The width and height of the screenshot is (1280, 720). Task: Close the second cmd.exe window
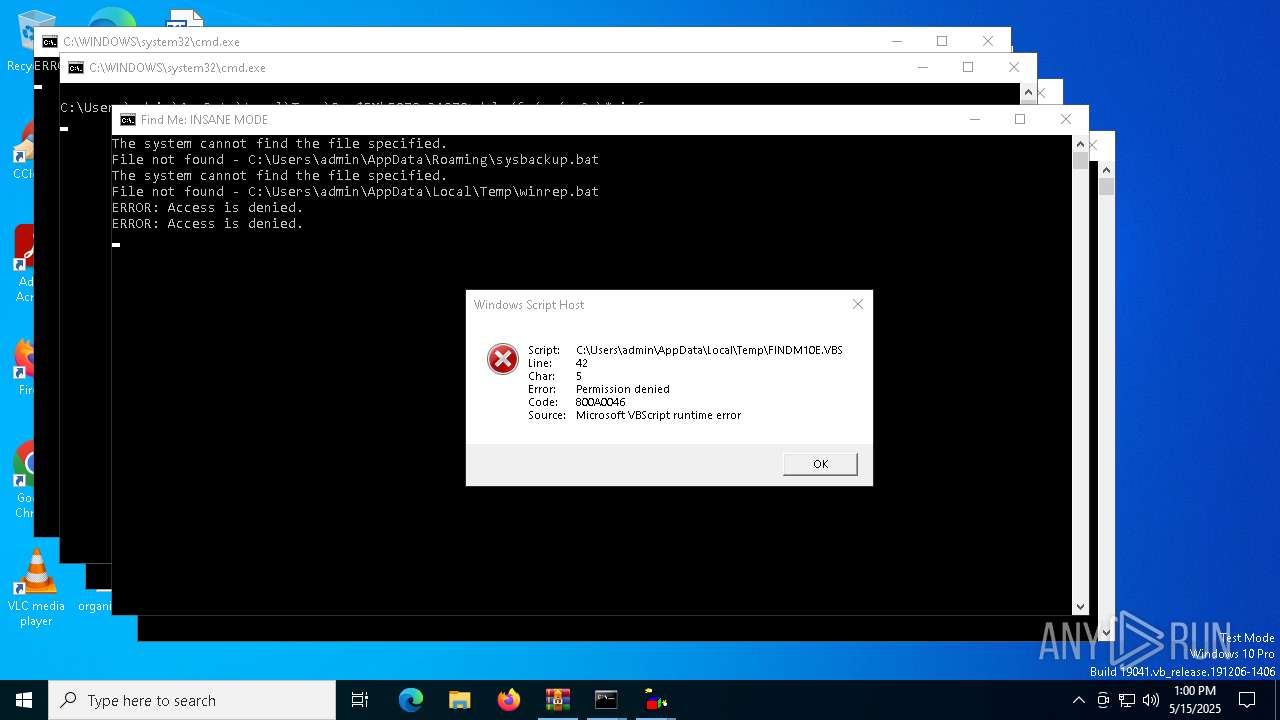tap(1014, 67)
